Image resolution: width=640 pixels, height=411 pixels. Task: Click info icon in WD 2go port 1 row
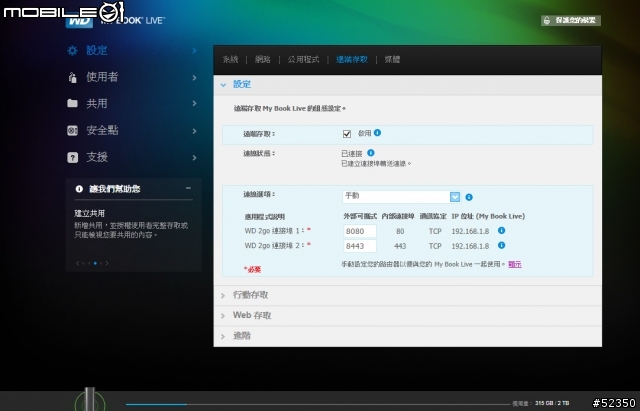pos(502,231)
